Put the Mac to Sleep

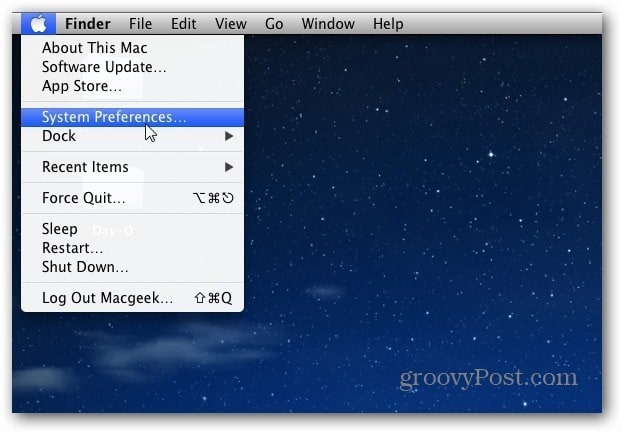132,229
